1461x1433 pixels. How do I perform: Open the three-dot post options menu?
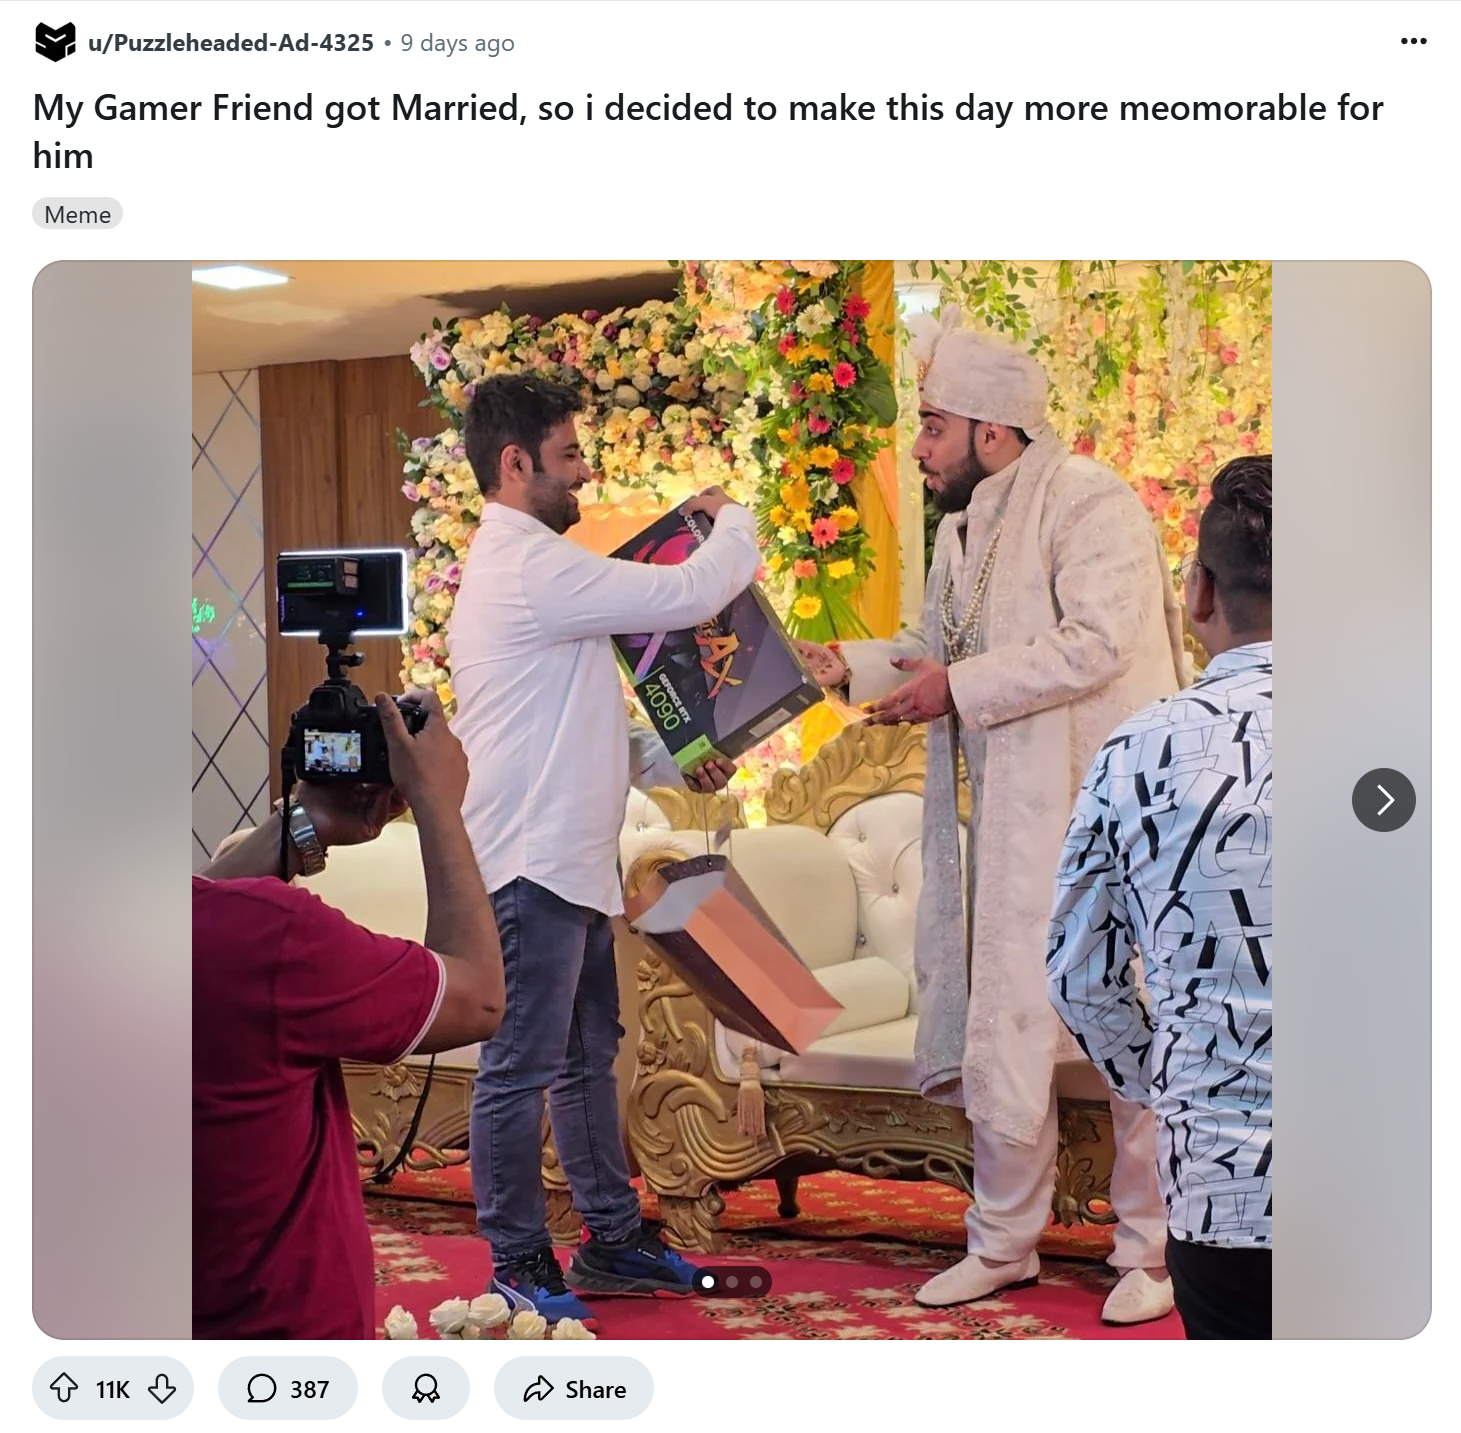[x=1413, y=42]
